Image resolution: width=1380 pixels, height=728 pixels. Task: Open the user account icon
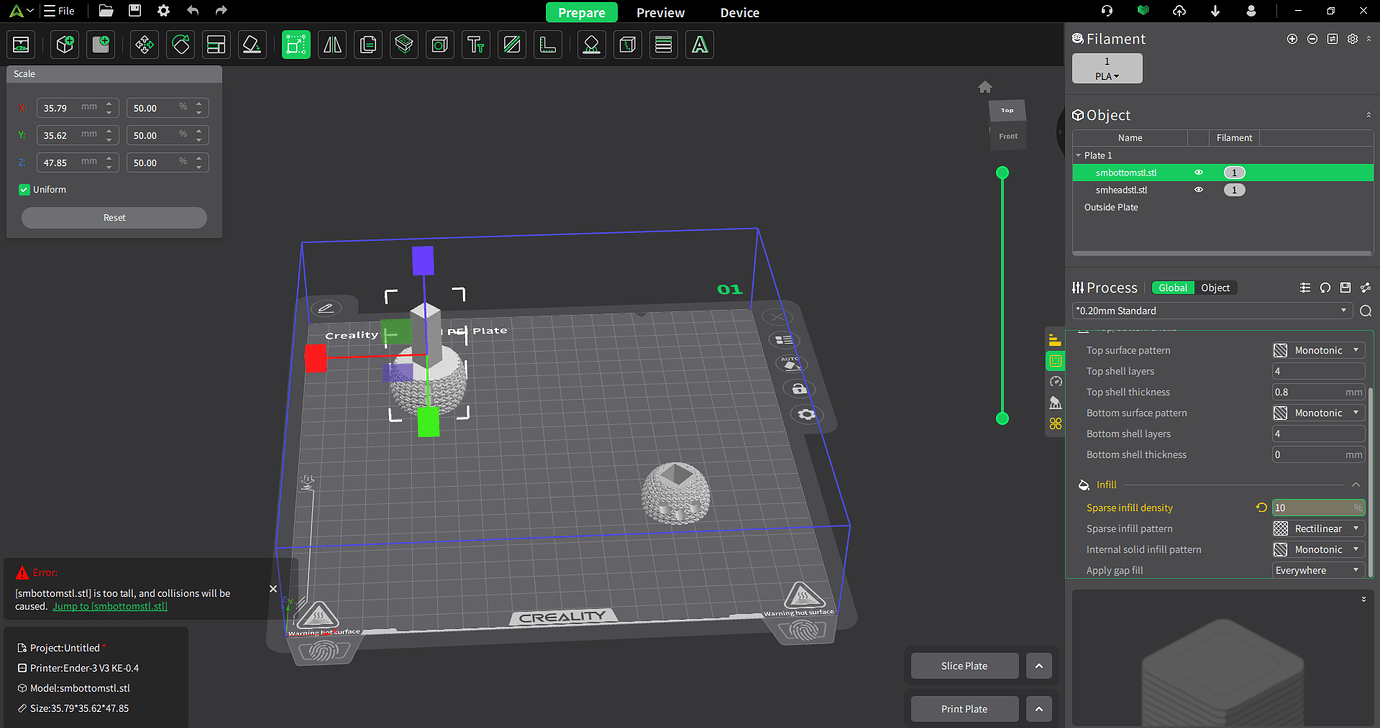click(x=1251, y=11)
